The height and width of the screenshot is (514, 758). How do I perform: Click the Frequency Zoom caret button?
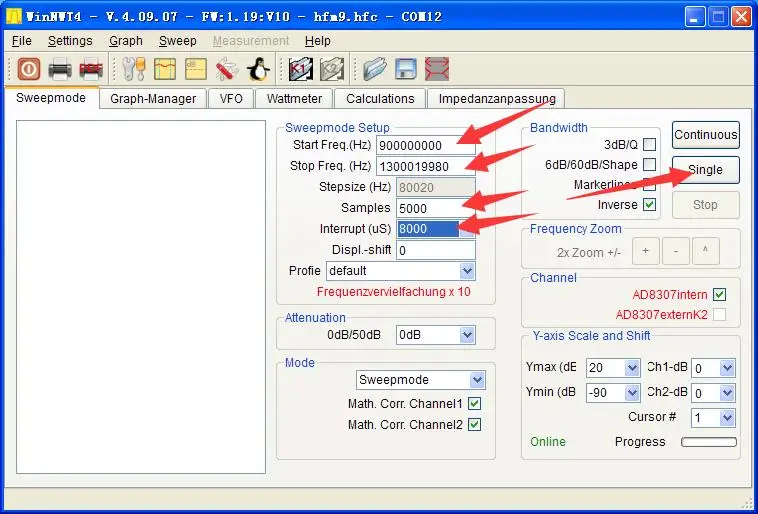pyautogui.click(x=706, y=251)
